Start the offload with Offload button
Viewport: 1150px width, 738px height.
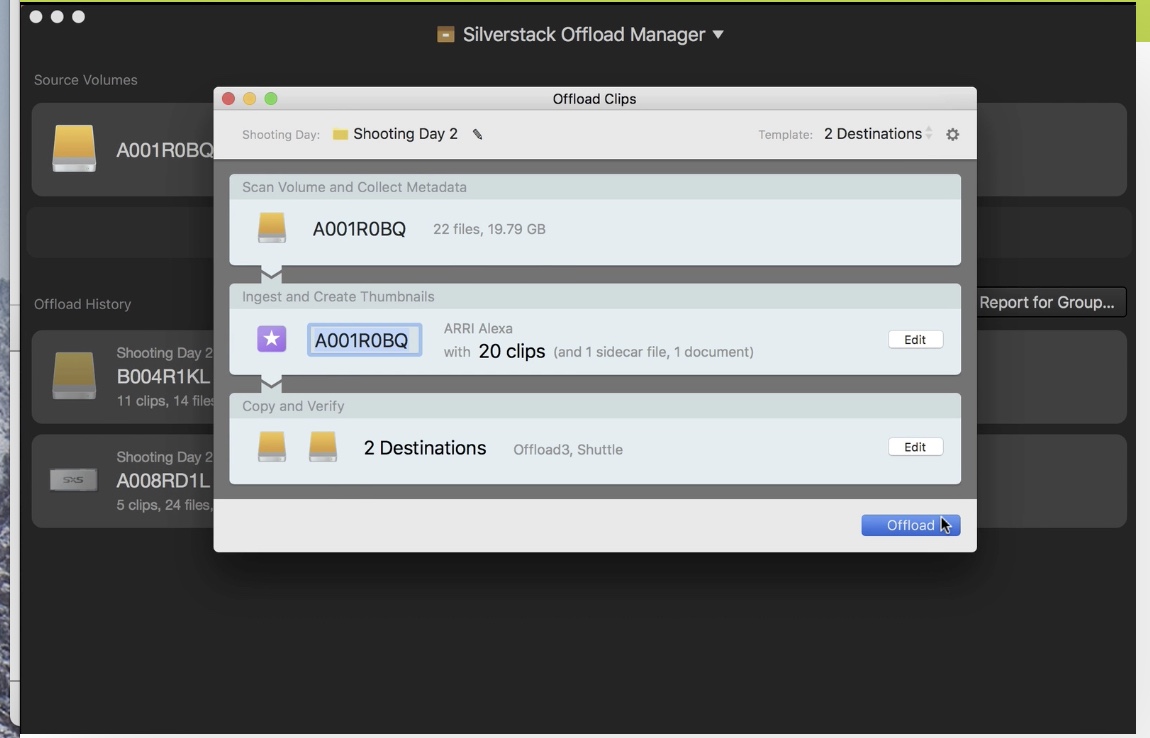click(910, 525)
